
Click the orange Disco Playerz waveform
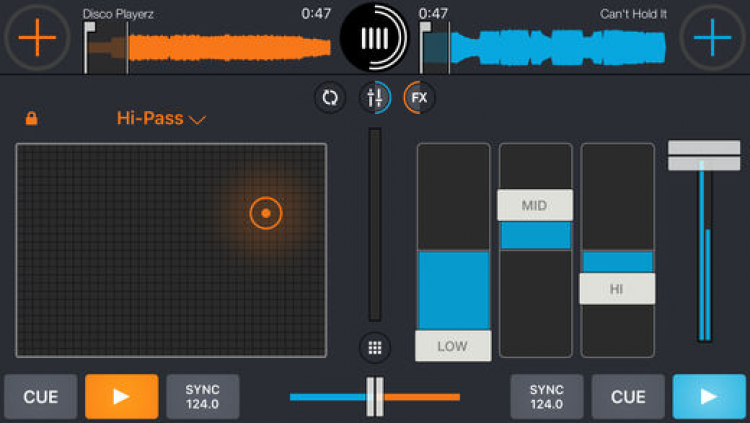point(209,48)
